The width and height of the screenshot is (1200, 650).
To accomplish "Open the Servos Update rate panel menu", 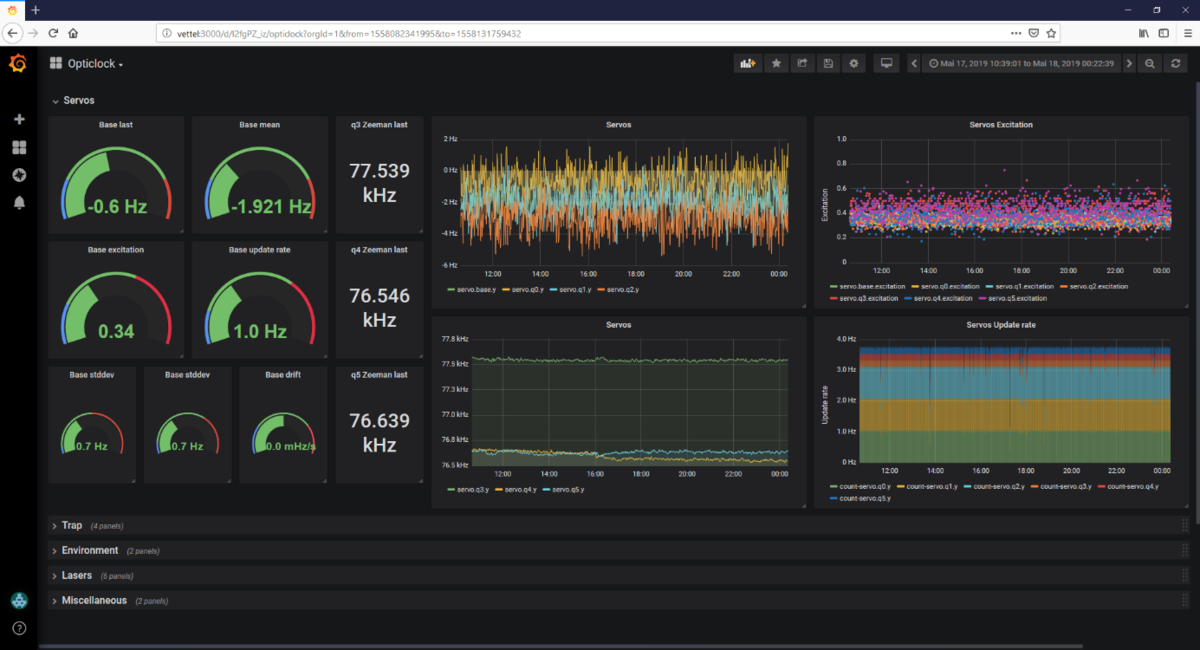I will tap(1000, 325).
